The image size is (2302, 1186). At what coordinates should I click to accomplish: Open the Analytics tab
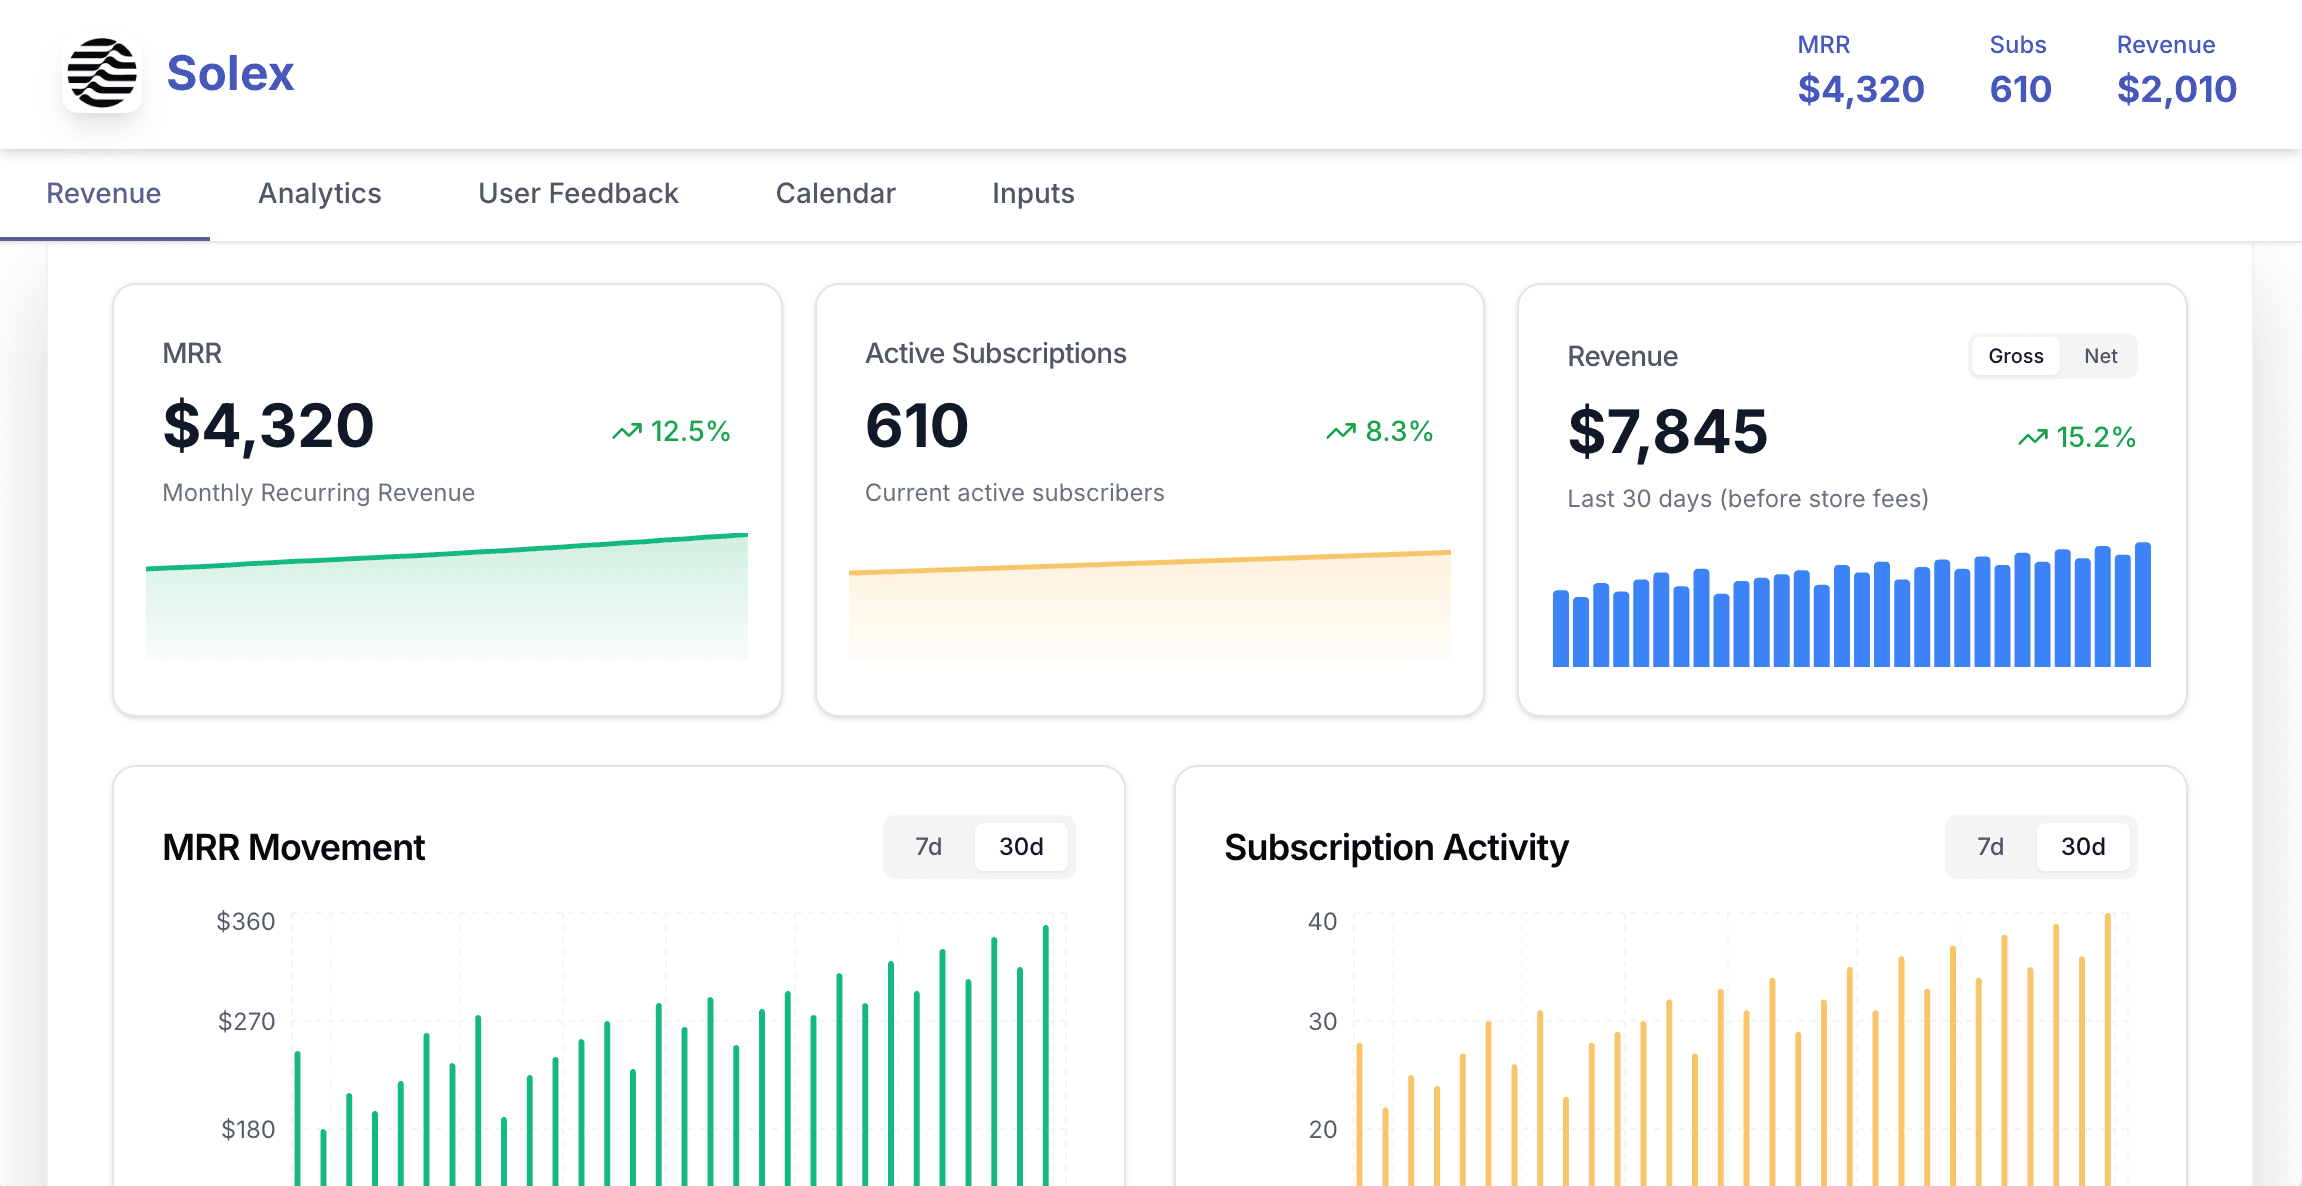tap(319, 194)
